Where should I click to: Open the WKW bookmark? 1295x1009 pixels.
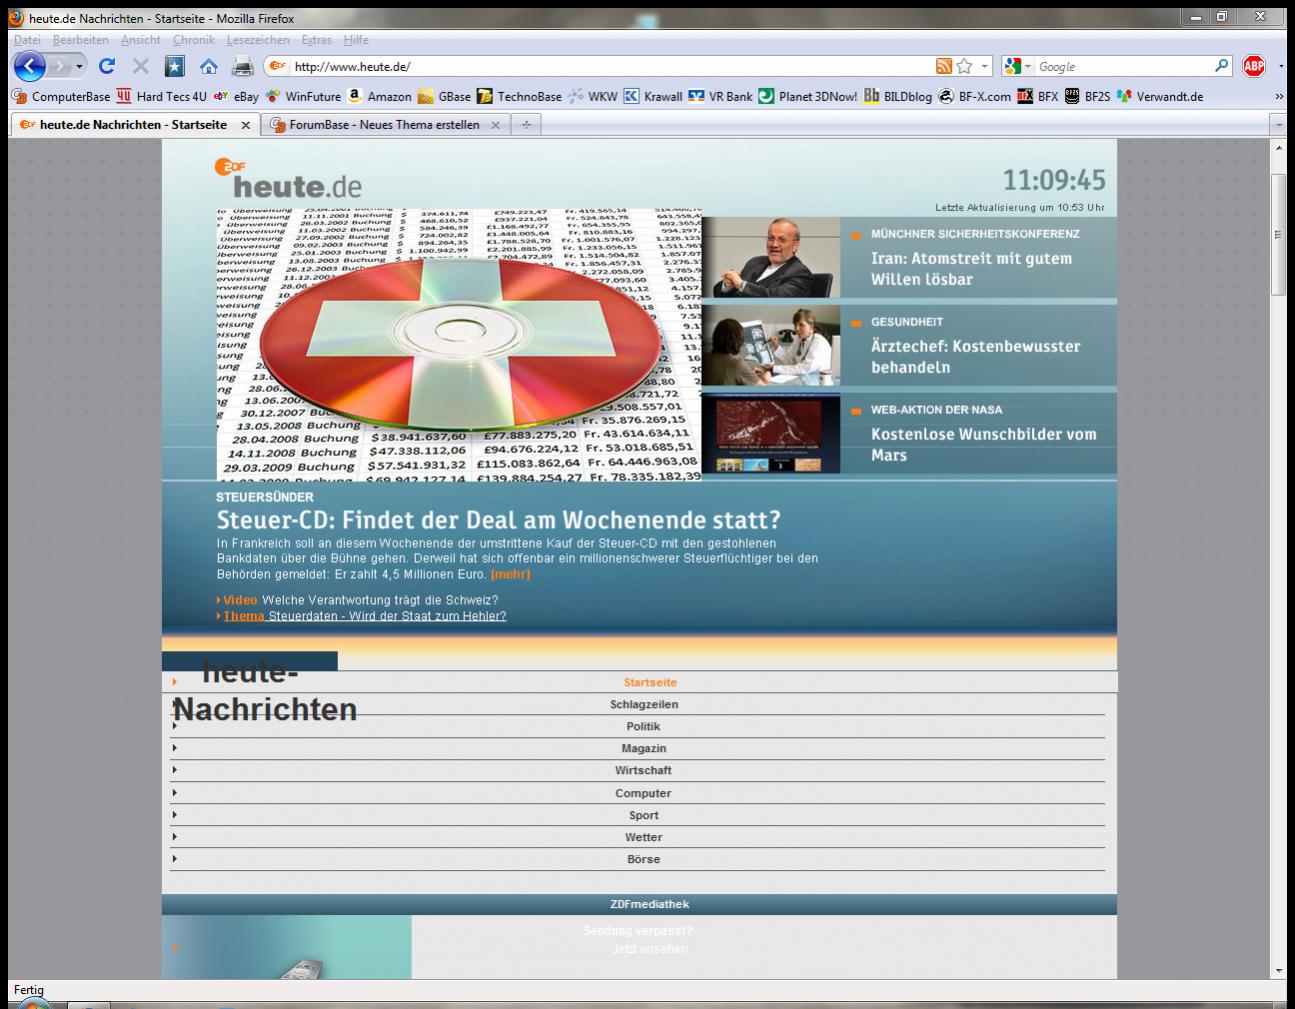[593, 97]
